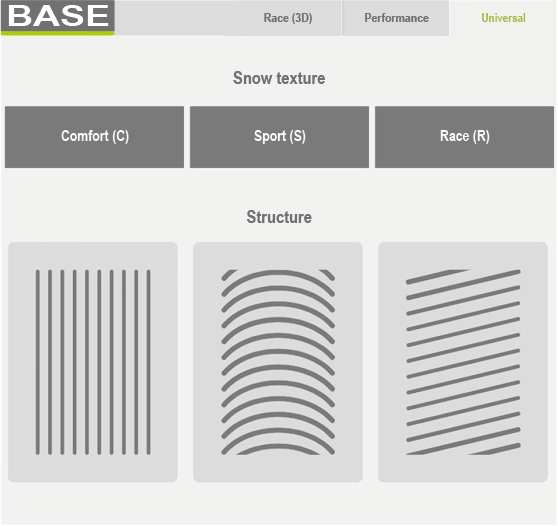558x526 pixels.
Task: Click the Structure section heading
Action: [279, 217]
